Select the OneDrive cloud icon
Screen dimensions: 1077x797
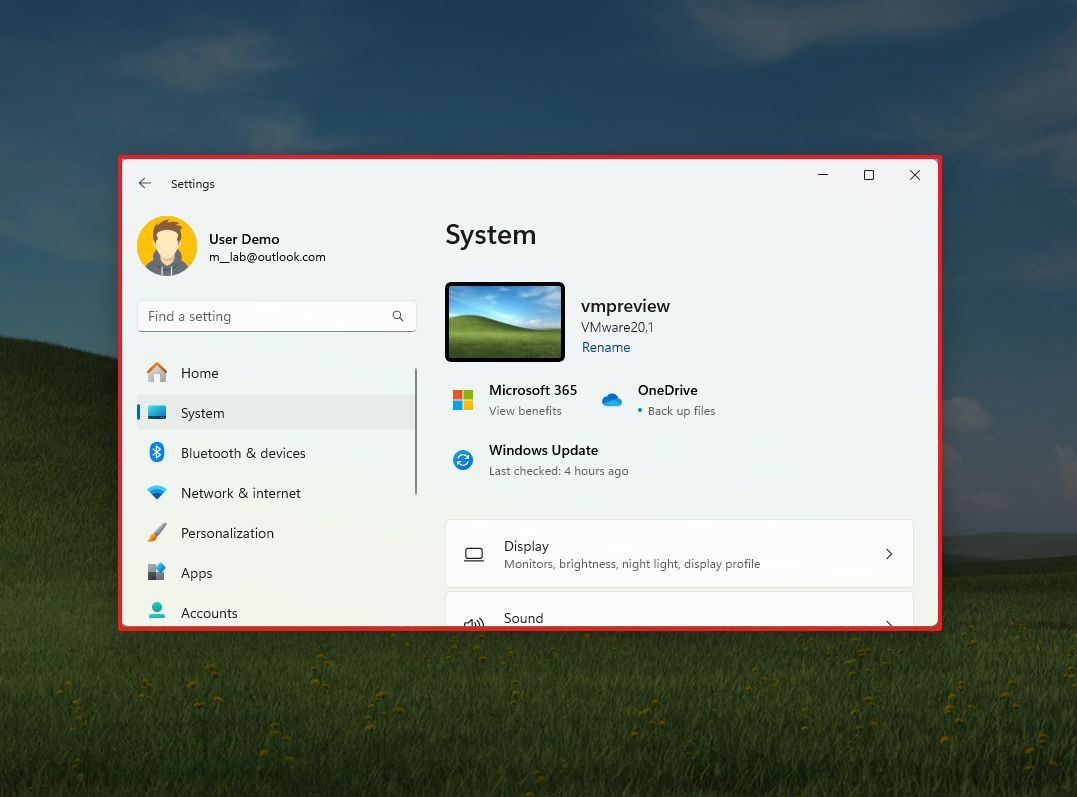(612, 398)
